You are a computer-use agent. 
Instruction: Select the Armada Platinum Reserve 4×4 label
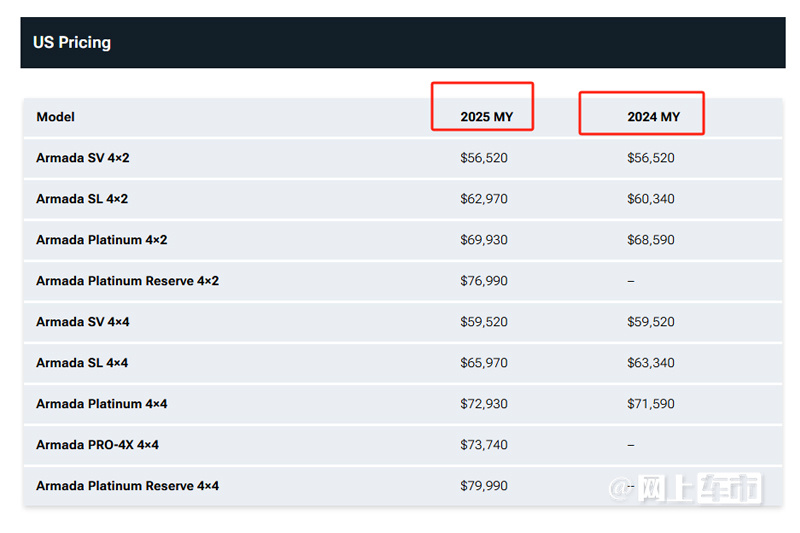[128, 486]
